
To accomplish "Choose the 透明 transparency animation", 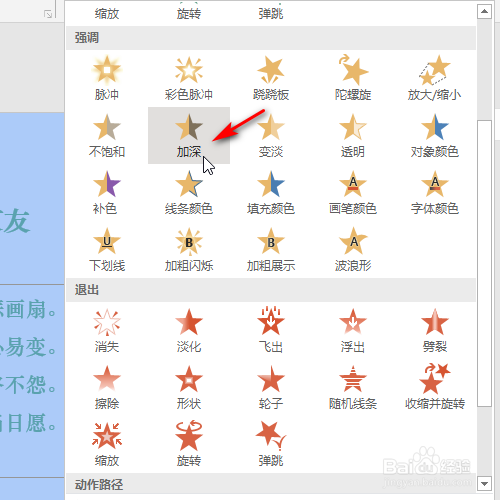I will (x=353, y=136).
